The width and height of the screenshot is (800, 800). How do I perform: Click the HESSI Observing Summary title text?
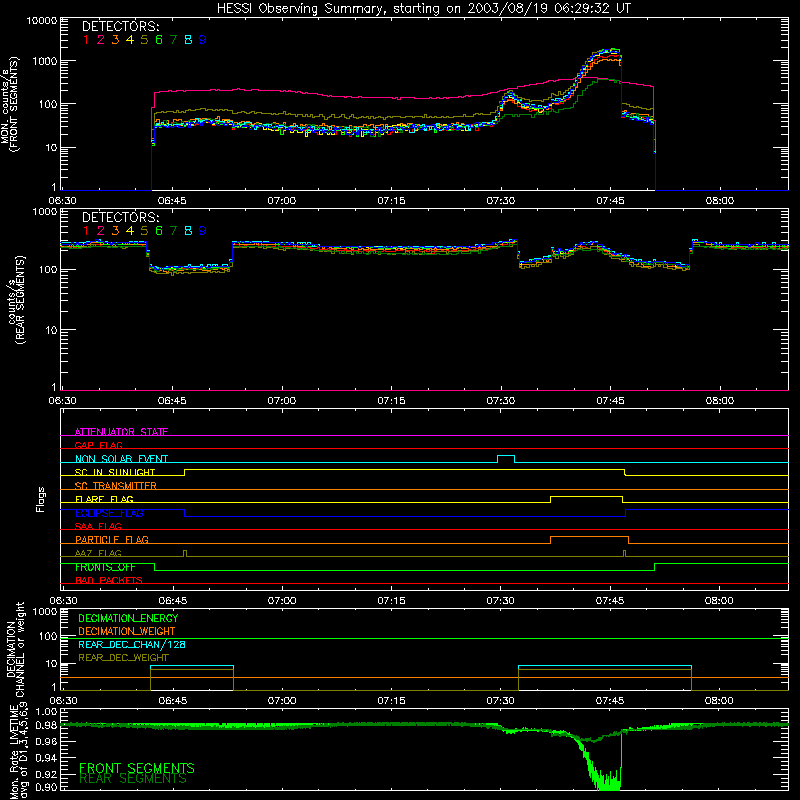coord(423,9)
